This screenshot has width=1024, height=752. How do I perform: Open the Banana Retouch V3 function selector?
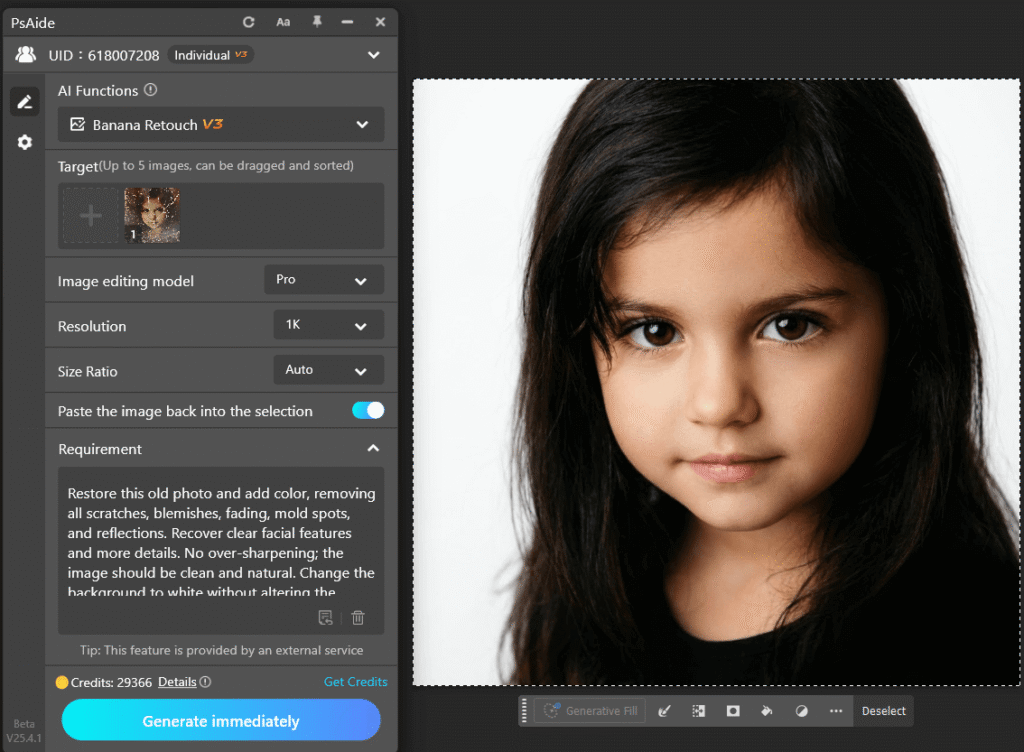click(221, 125)
